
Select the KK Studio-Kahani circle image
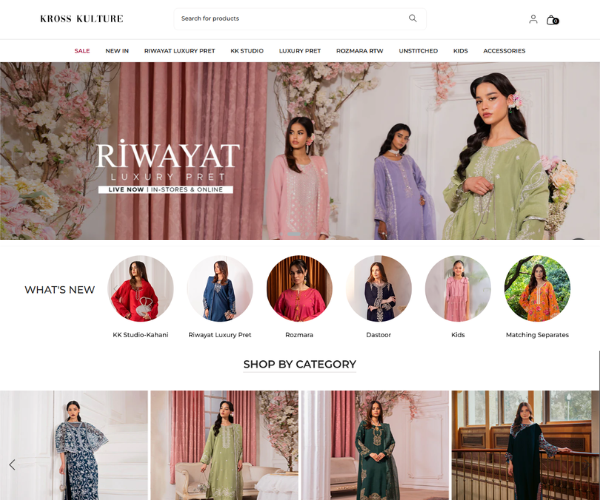(140, 289)
